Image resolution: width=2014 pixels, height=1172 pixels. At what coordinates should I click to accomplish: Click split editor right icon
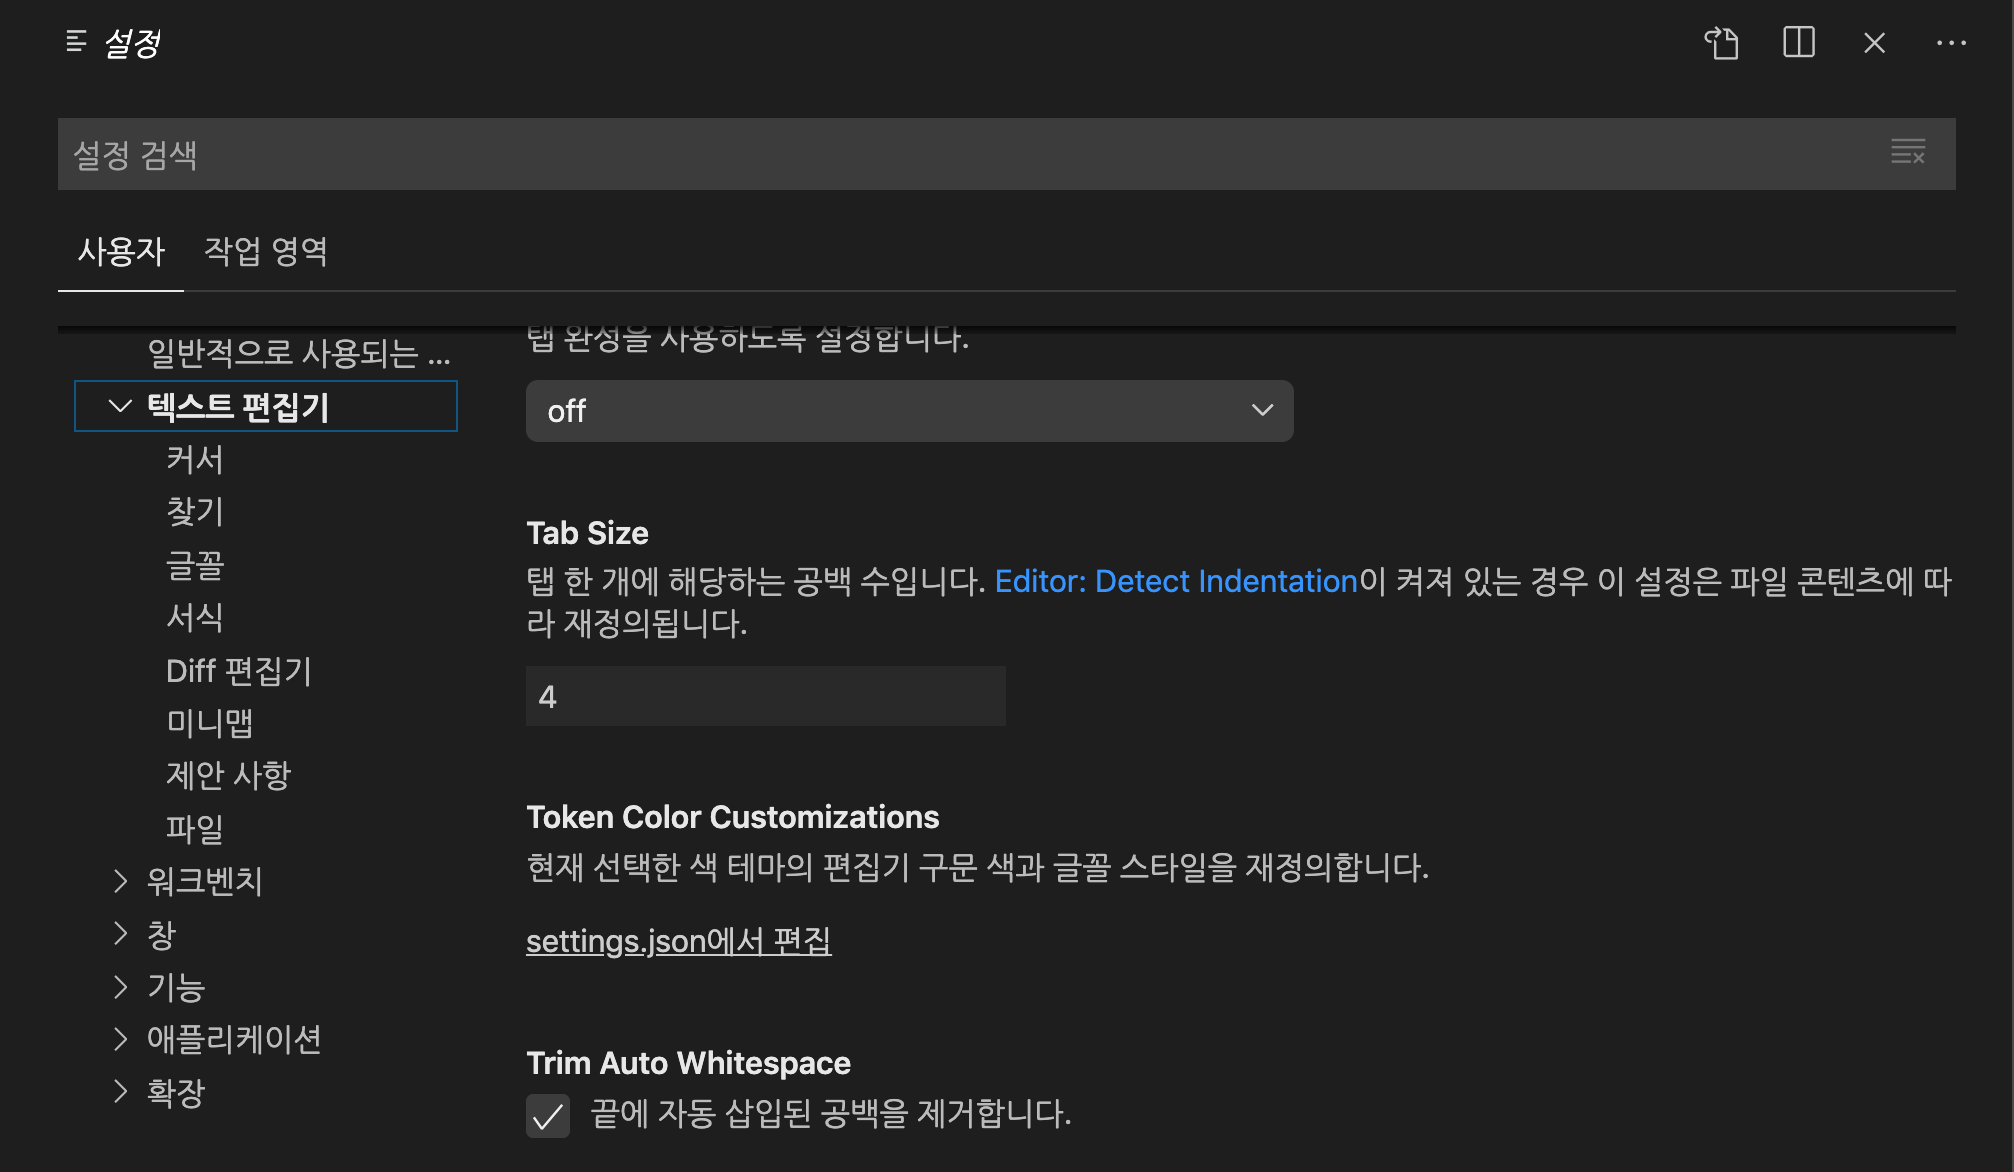point(1798,43)
